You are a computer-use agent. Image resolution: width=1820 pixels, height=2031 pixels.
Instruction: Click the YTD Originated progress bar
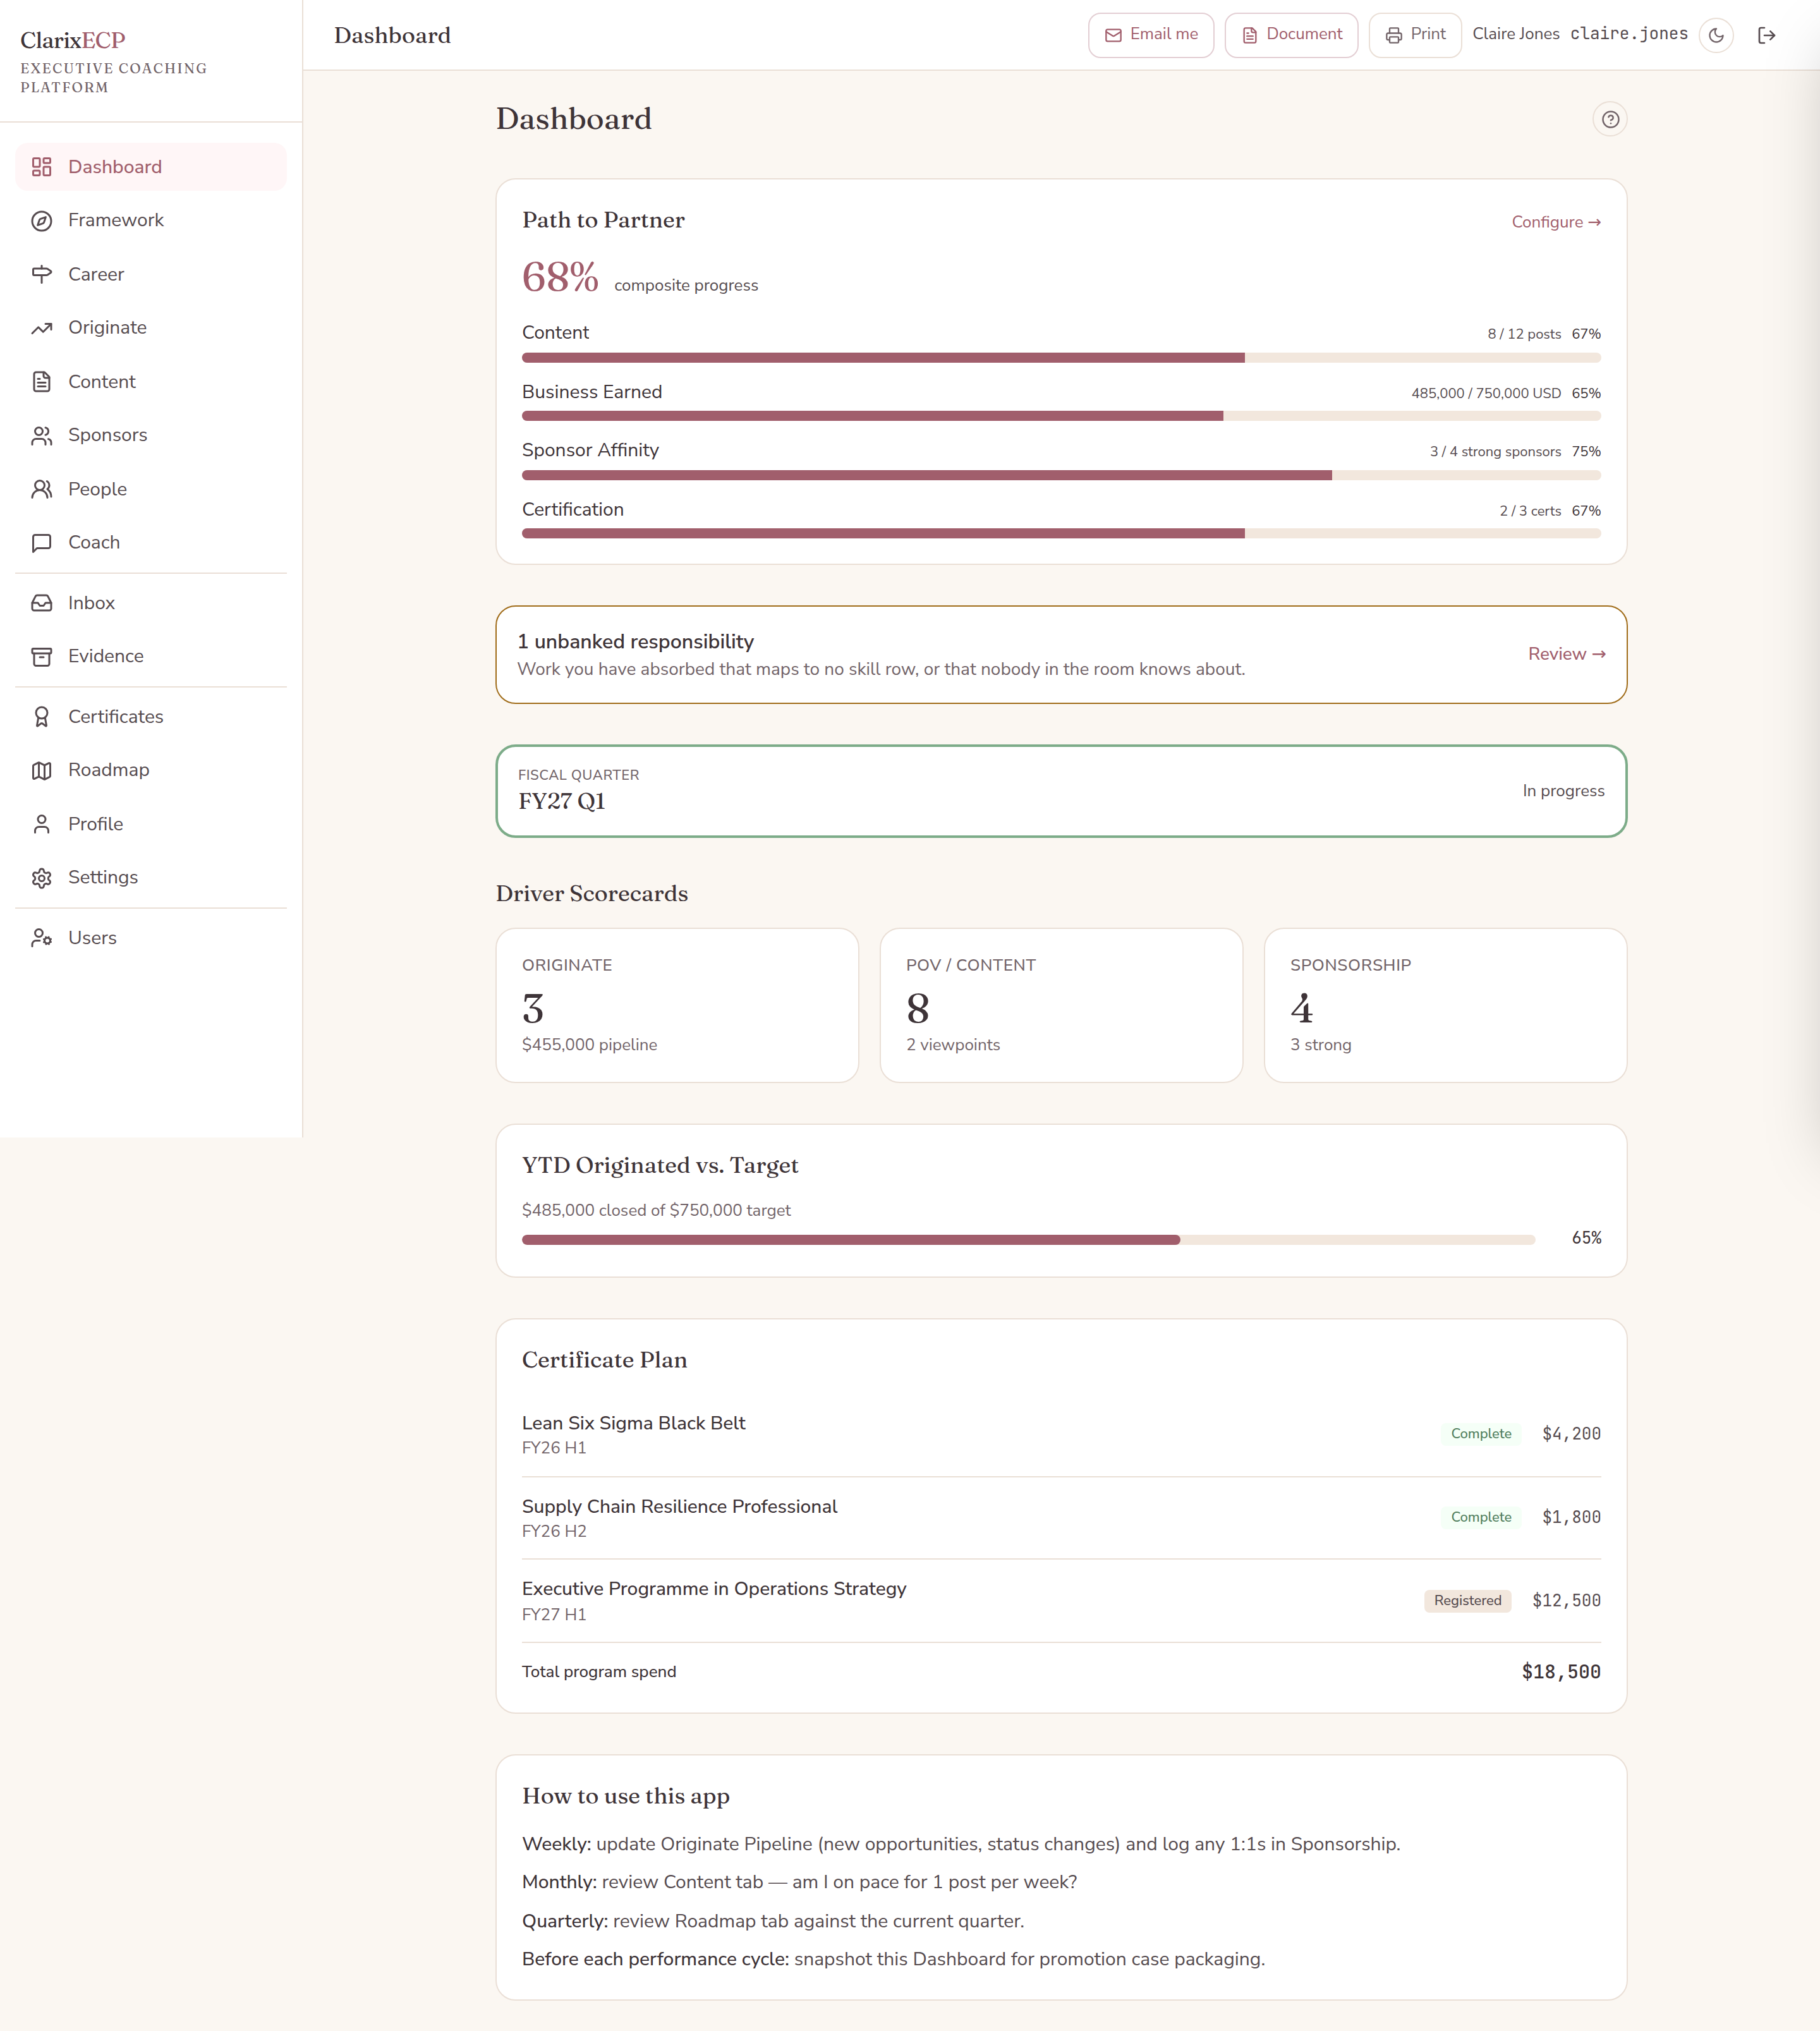1028,1240
